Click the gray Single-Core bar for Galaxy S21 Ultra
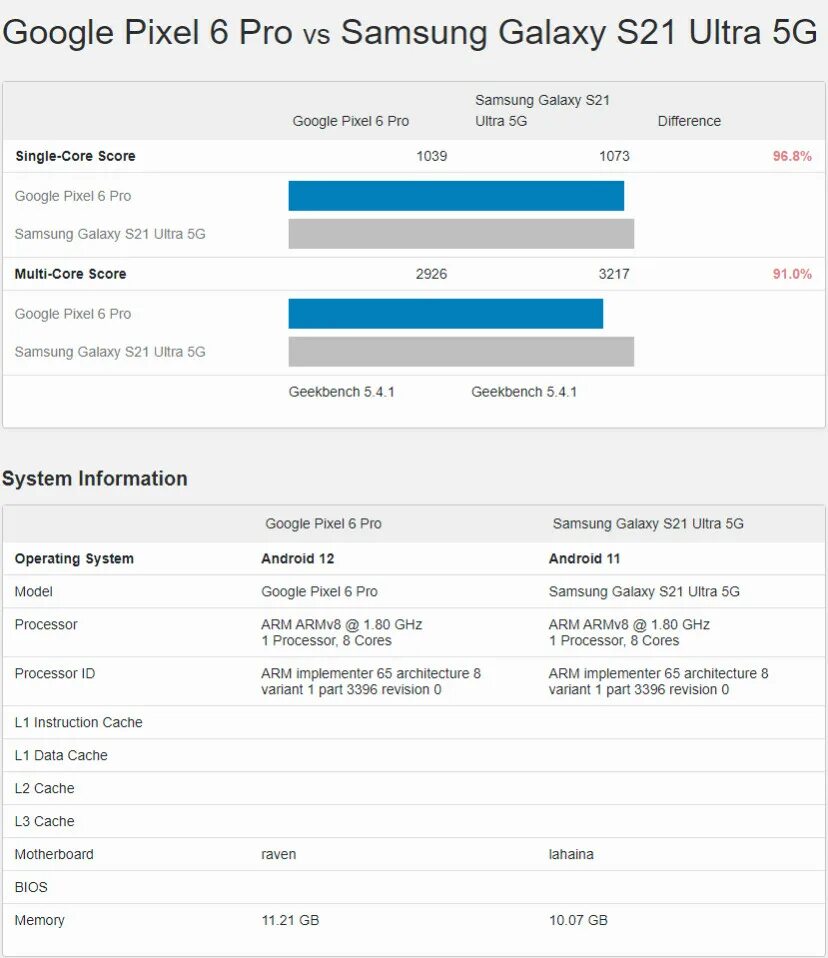Image resolution: width=828 pixels, height=958 pixels. [x=461, y=234]
